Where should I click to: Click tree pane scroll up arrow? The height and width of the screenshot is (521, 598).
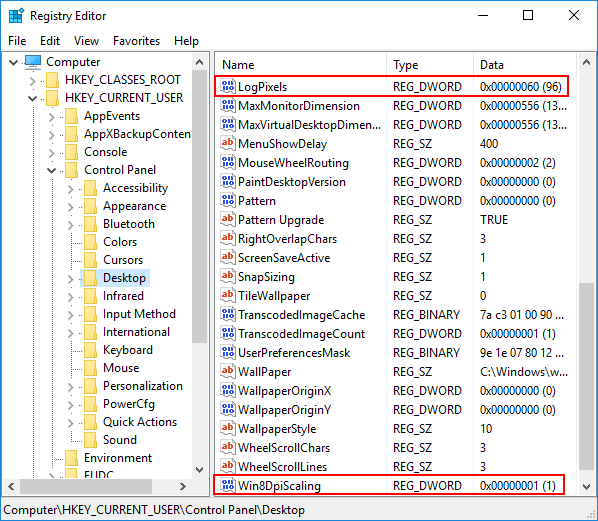tap(199, 62)
